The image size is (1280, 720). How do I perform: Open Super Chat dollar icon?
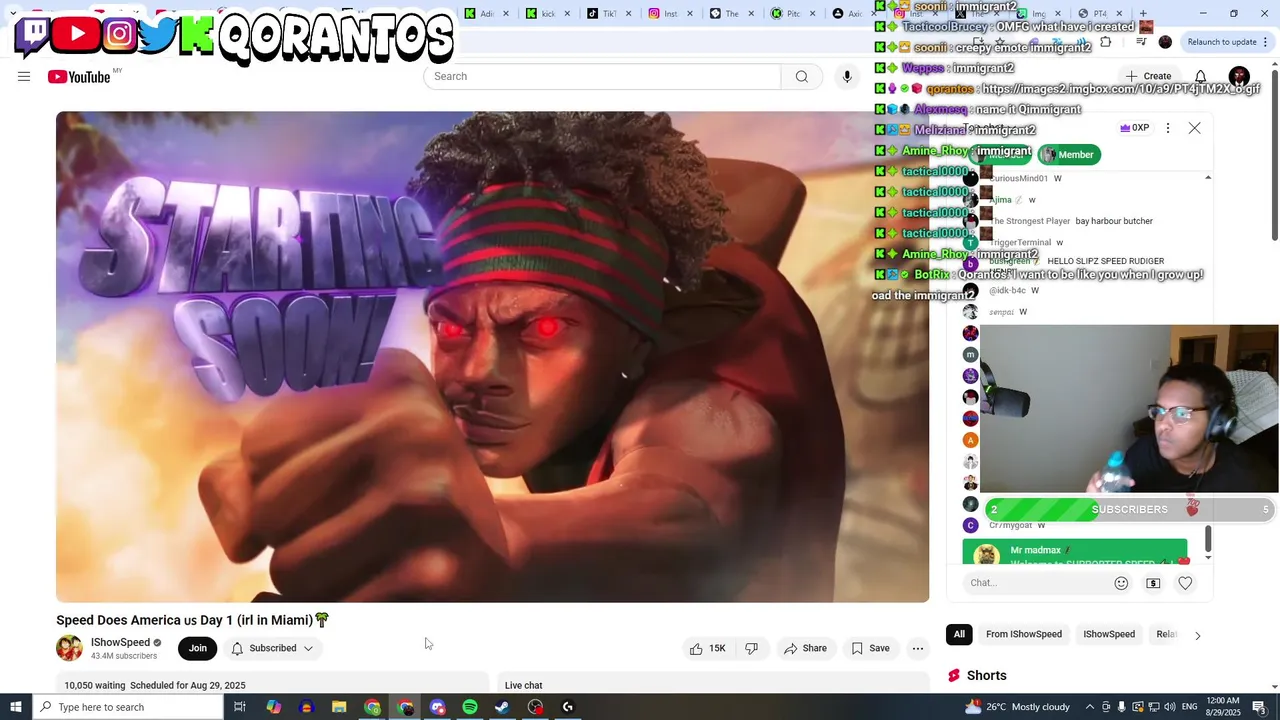tap(1153, 583)
